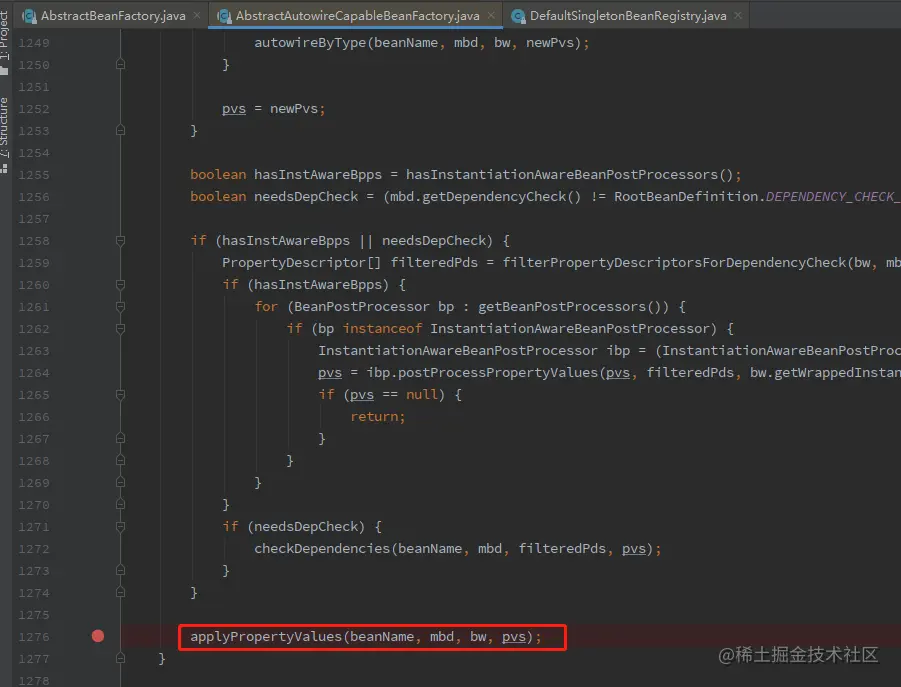Screen dimensions: 901x687
Task: Close the DefaultSingletonBeanRegistry.java tab
Action: [x=738, y=16]
